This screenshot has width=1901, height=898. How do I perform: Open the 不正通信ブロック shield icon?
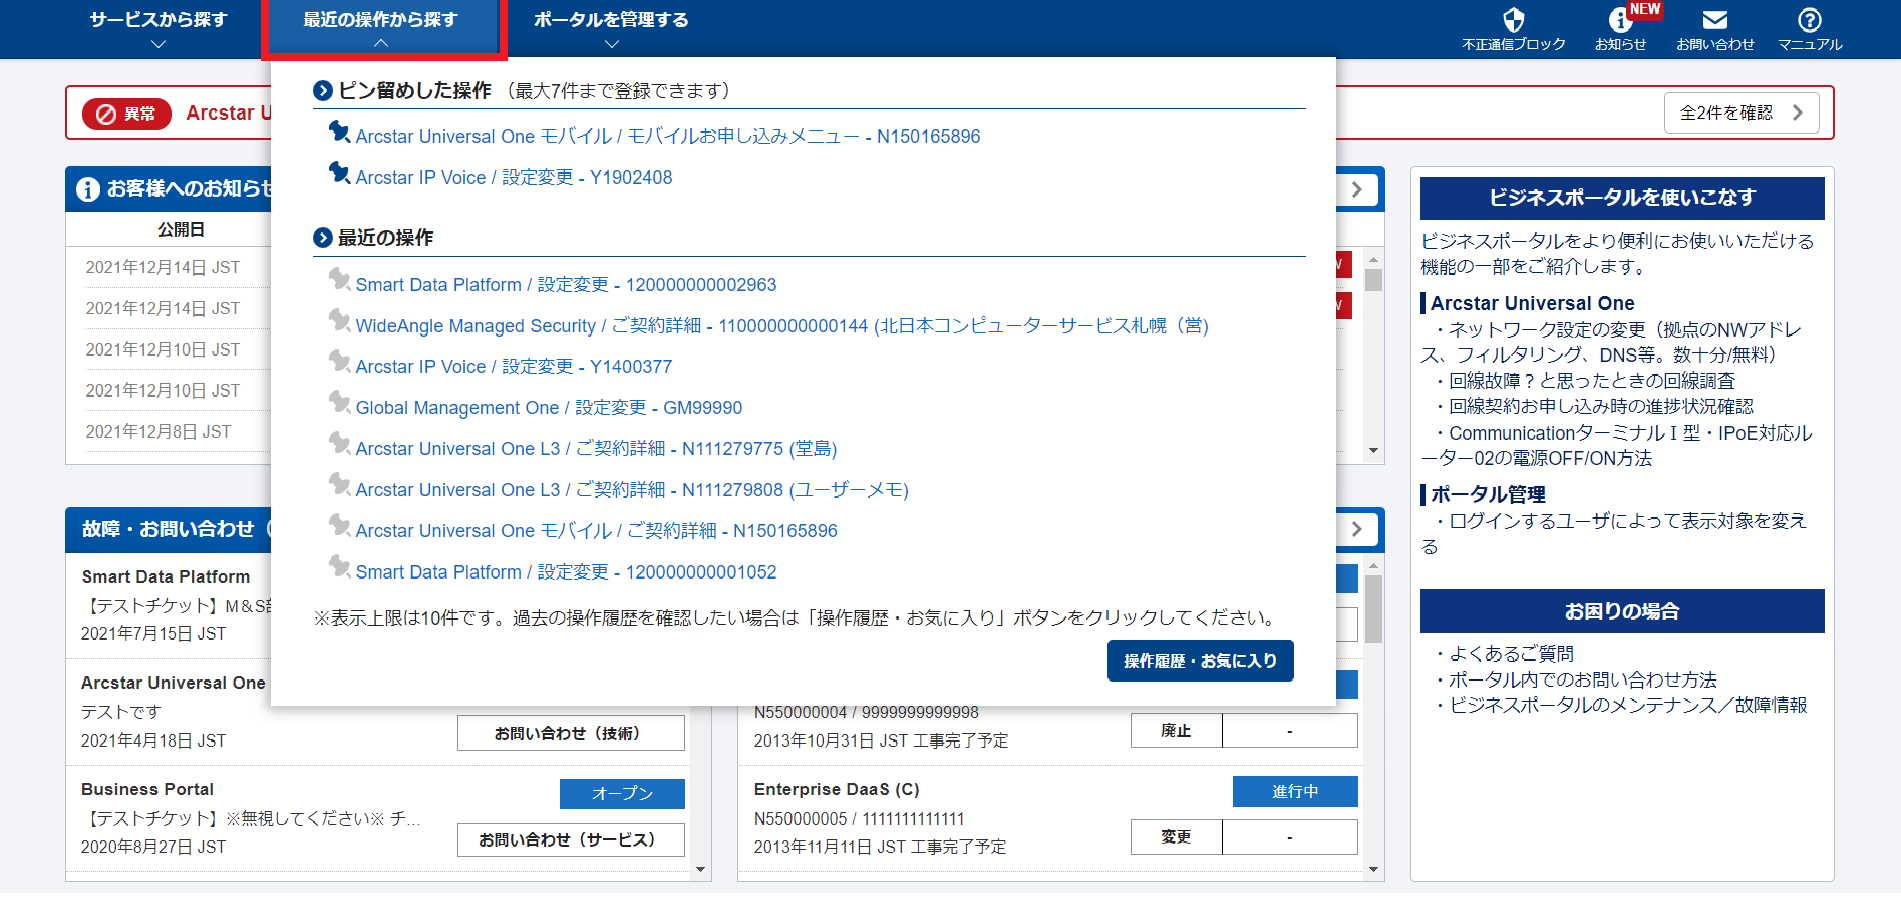click(1513, 20)
